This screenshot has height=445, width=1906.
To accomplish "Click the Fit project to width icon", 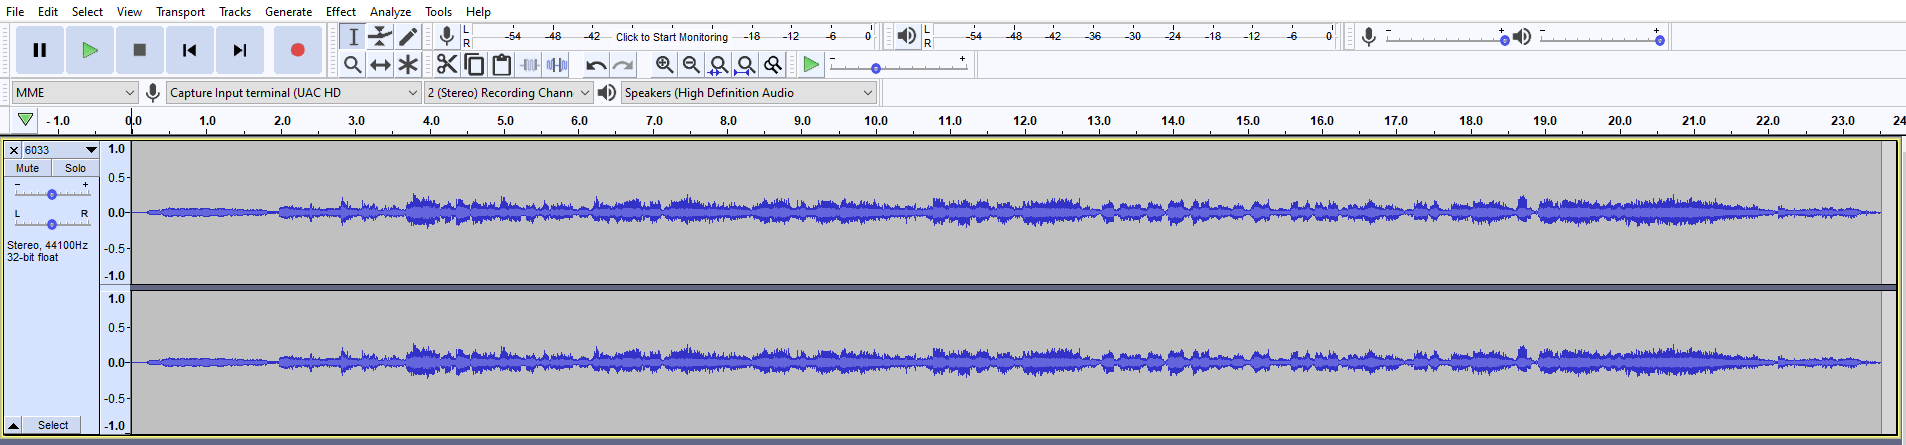I will point(745,65).
